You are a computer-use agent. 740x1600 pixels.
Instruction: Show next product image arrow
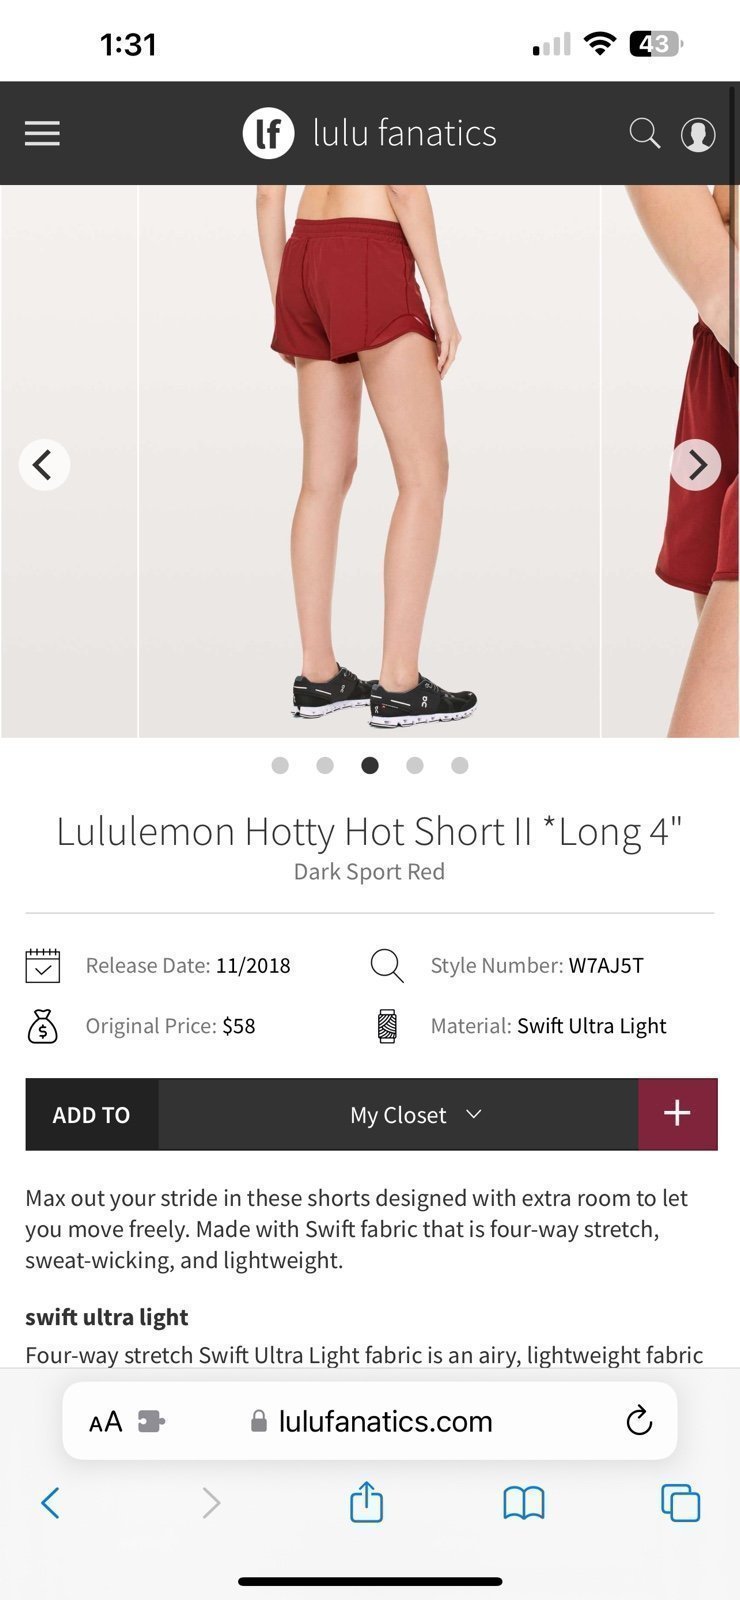696,465
